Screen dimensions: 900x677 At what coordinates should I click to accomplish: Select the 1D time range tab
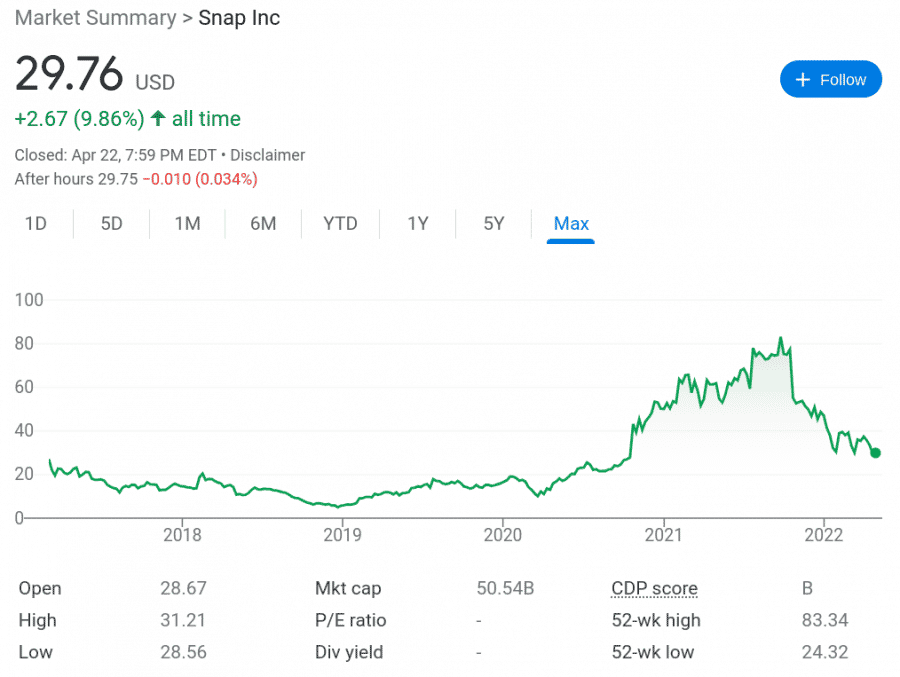pos(36,223)
